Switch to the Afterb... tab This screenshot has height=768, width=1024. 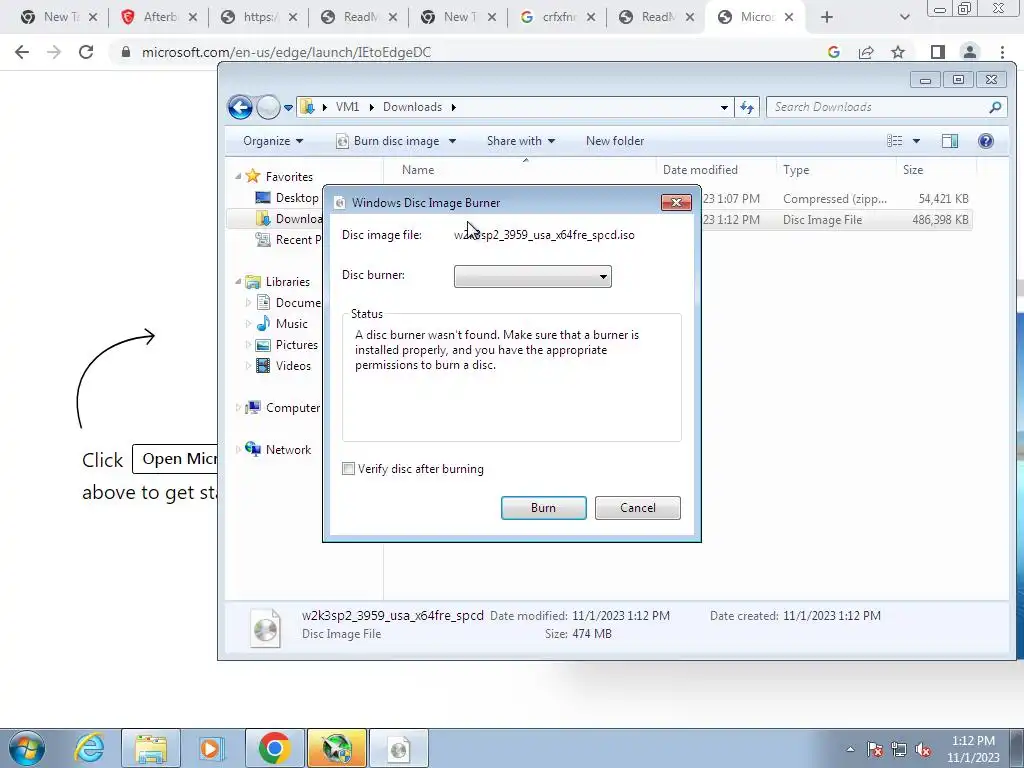160,17
